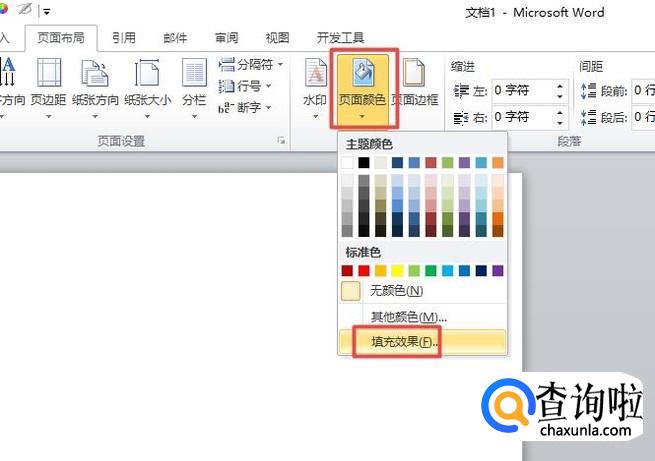
Task: Open the 行号 line numbers dropdown
Action: click(245, 86)
